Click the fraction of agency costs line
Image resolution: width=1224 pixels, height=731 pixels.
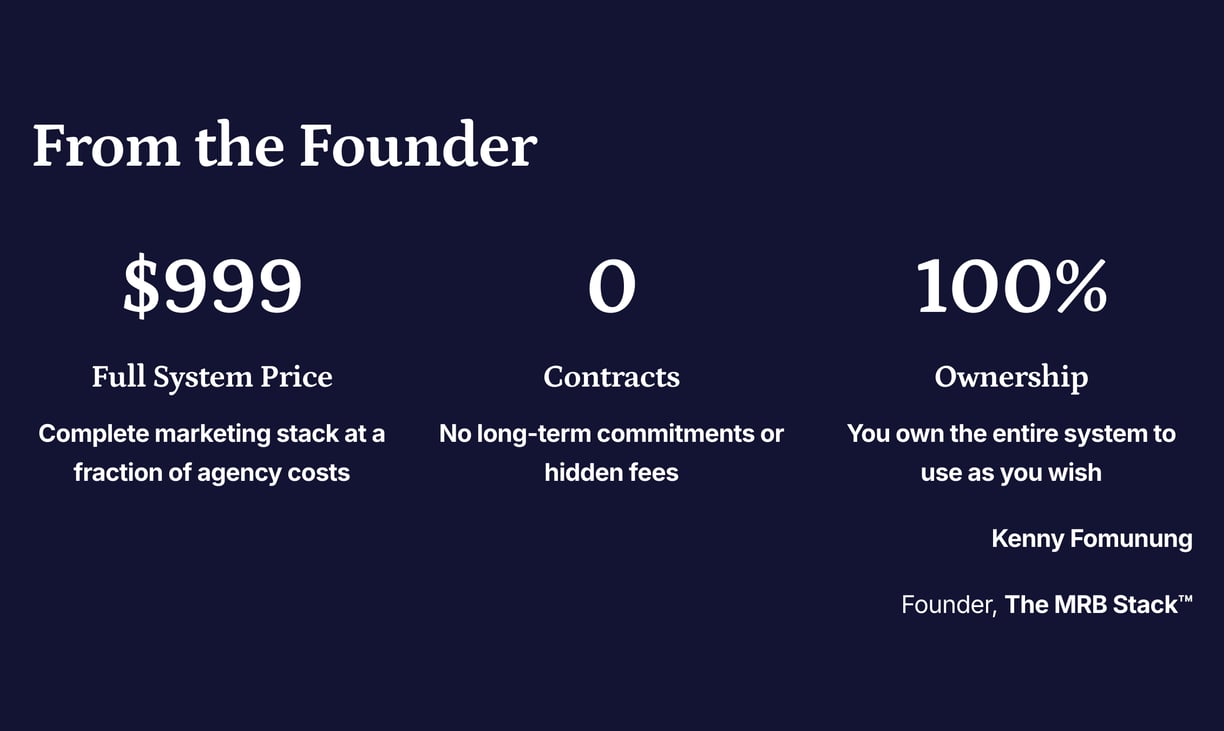pos(212,472)
